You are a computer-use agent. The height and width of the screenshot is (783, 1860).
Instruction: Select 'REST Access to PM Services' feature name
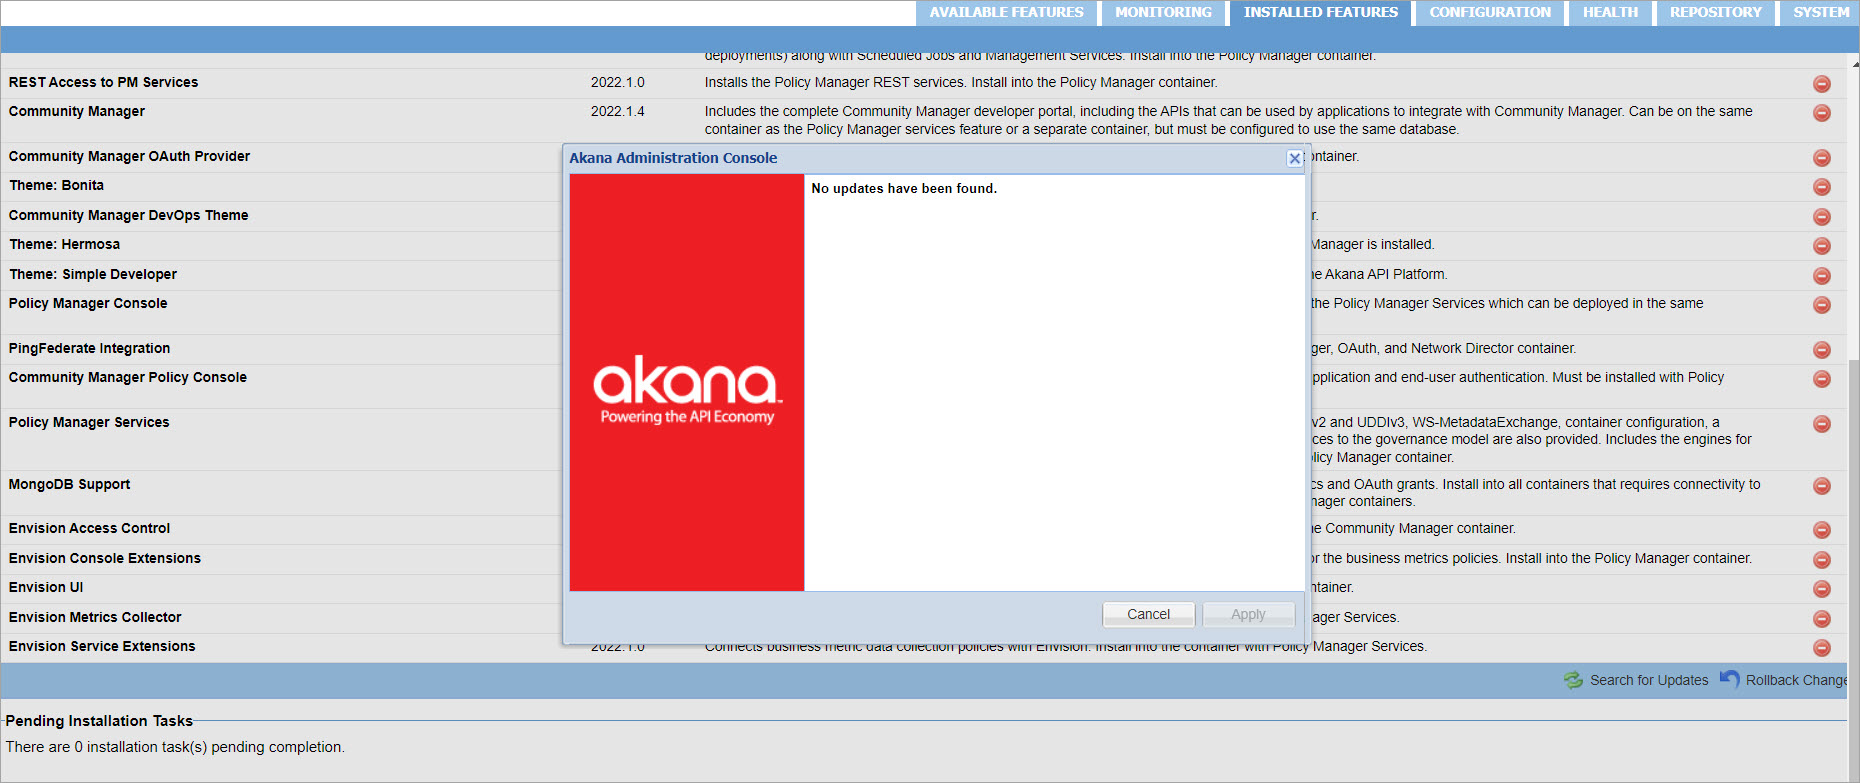tap(103, 82)
